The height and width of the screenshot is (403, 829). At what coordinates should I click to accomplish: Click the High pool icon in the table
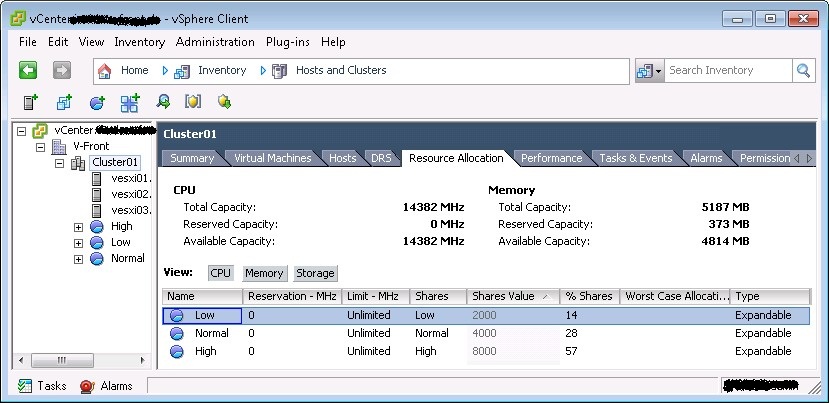point(177,352)
